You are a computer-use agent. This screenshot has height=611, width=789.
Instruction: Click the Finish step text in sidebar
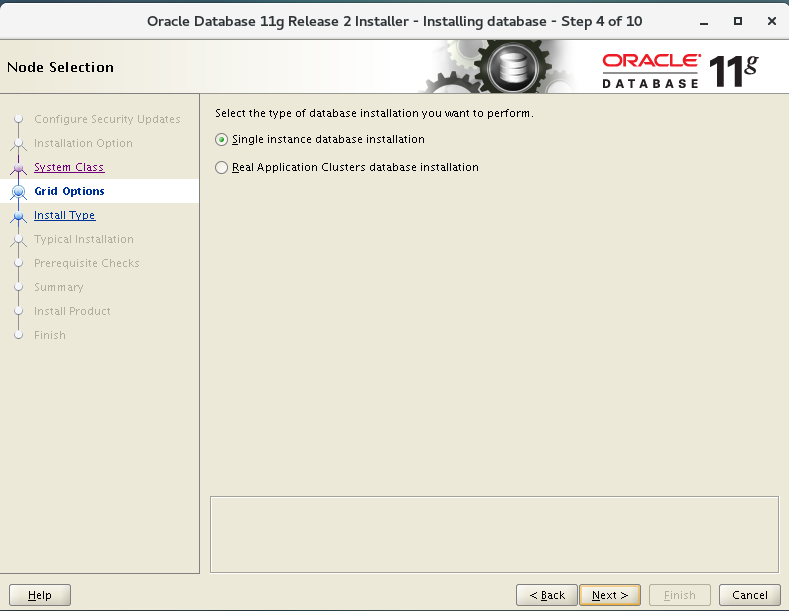tap(50, 335)
